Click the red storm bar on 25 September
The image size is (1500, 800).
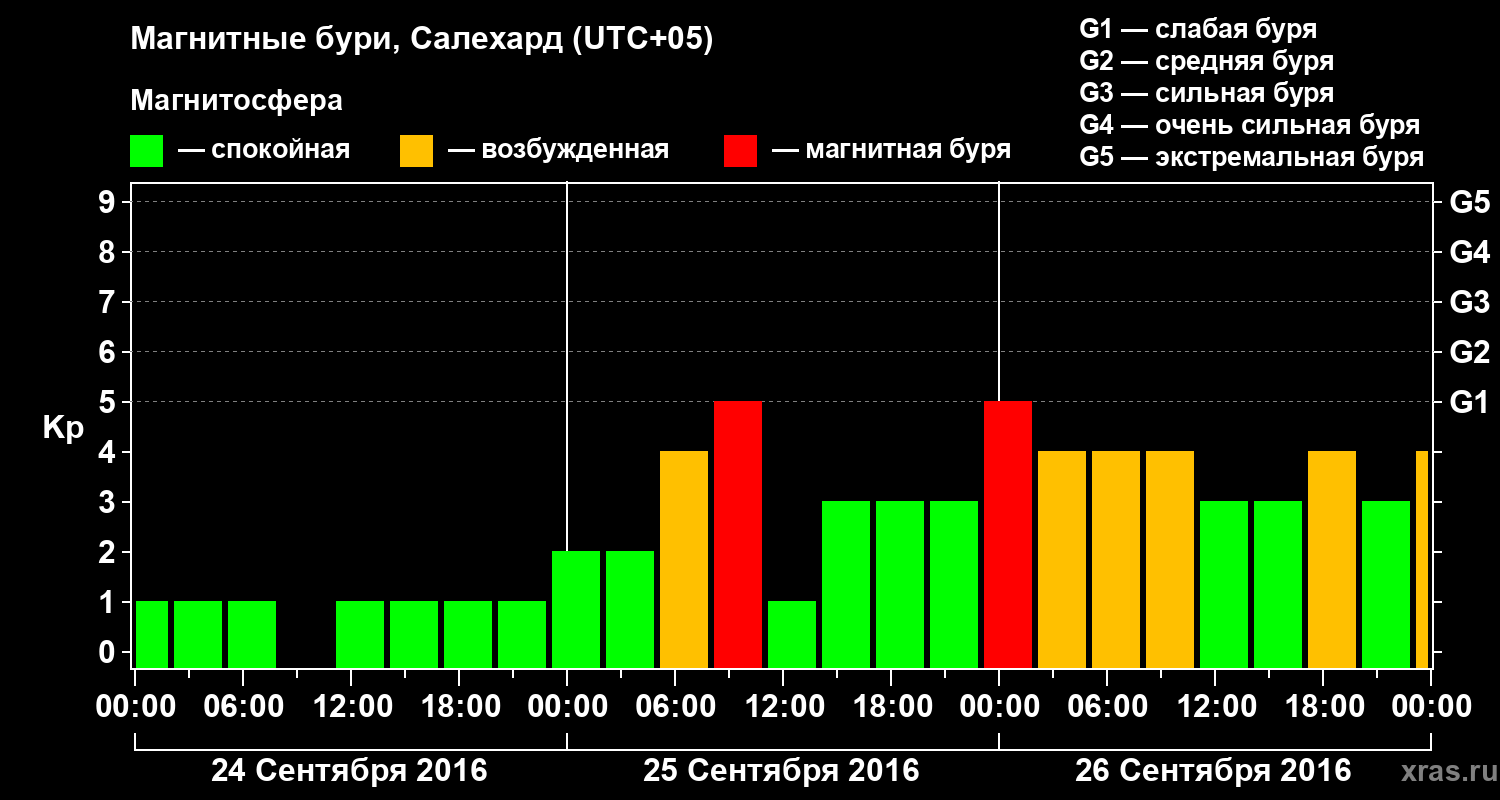(x=738, y=534)
